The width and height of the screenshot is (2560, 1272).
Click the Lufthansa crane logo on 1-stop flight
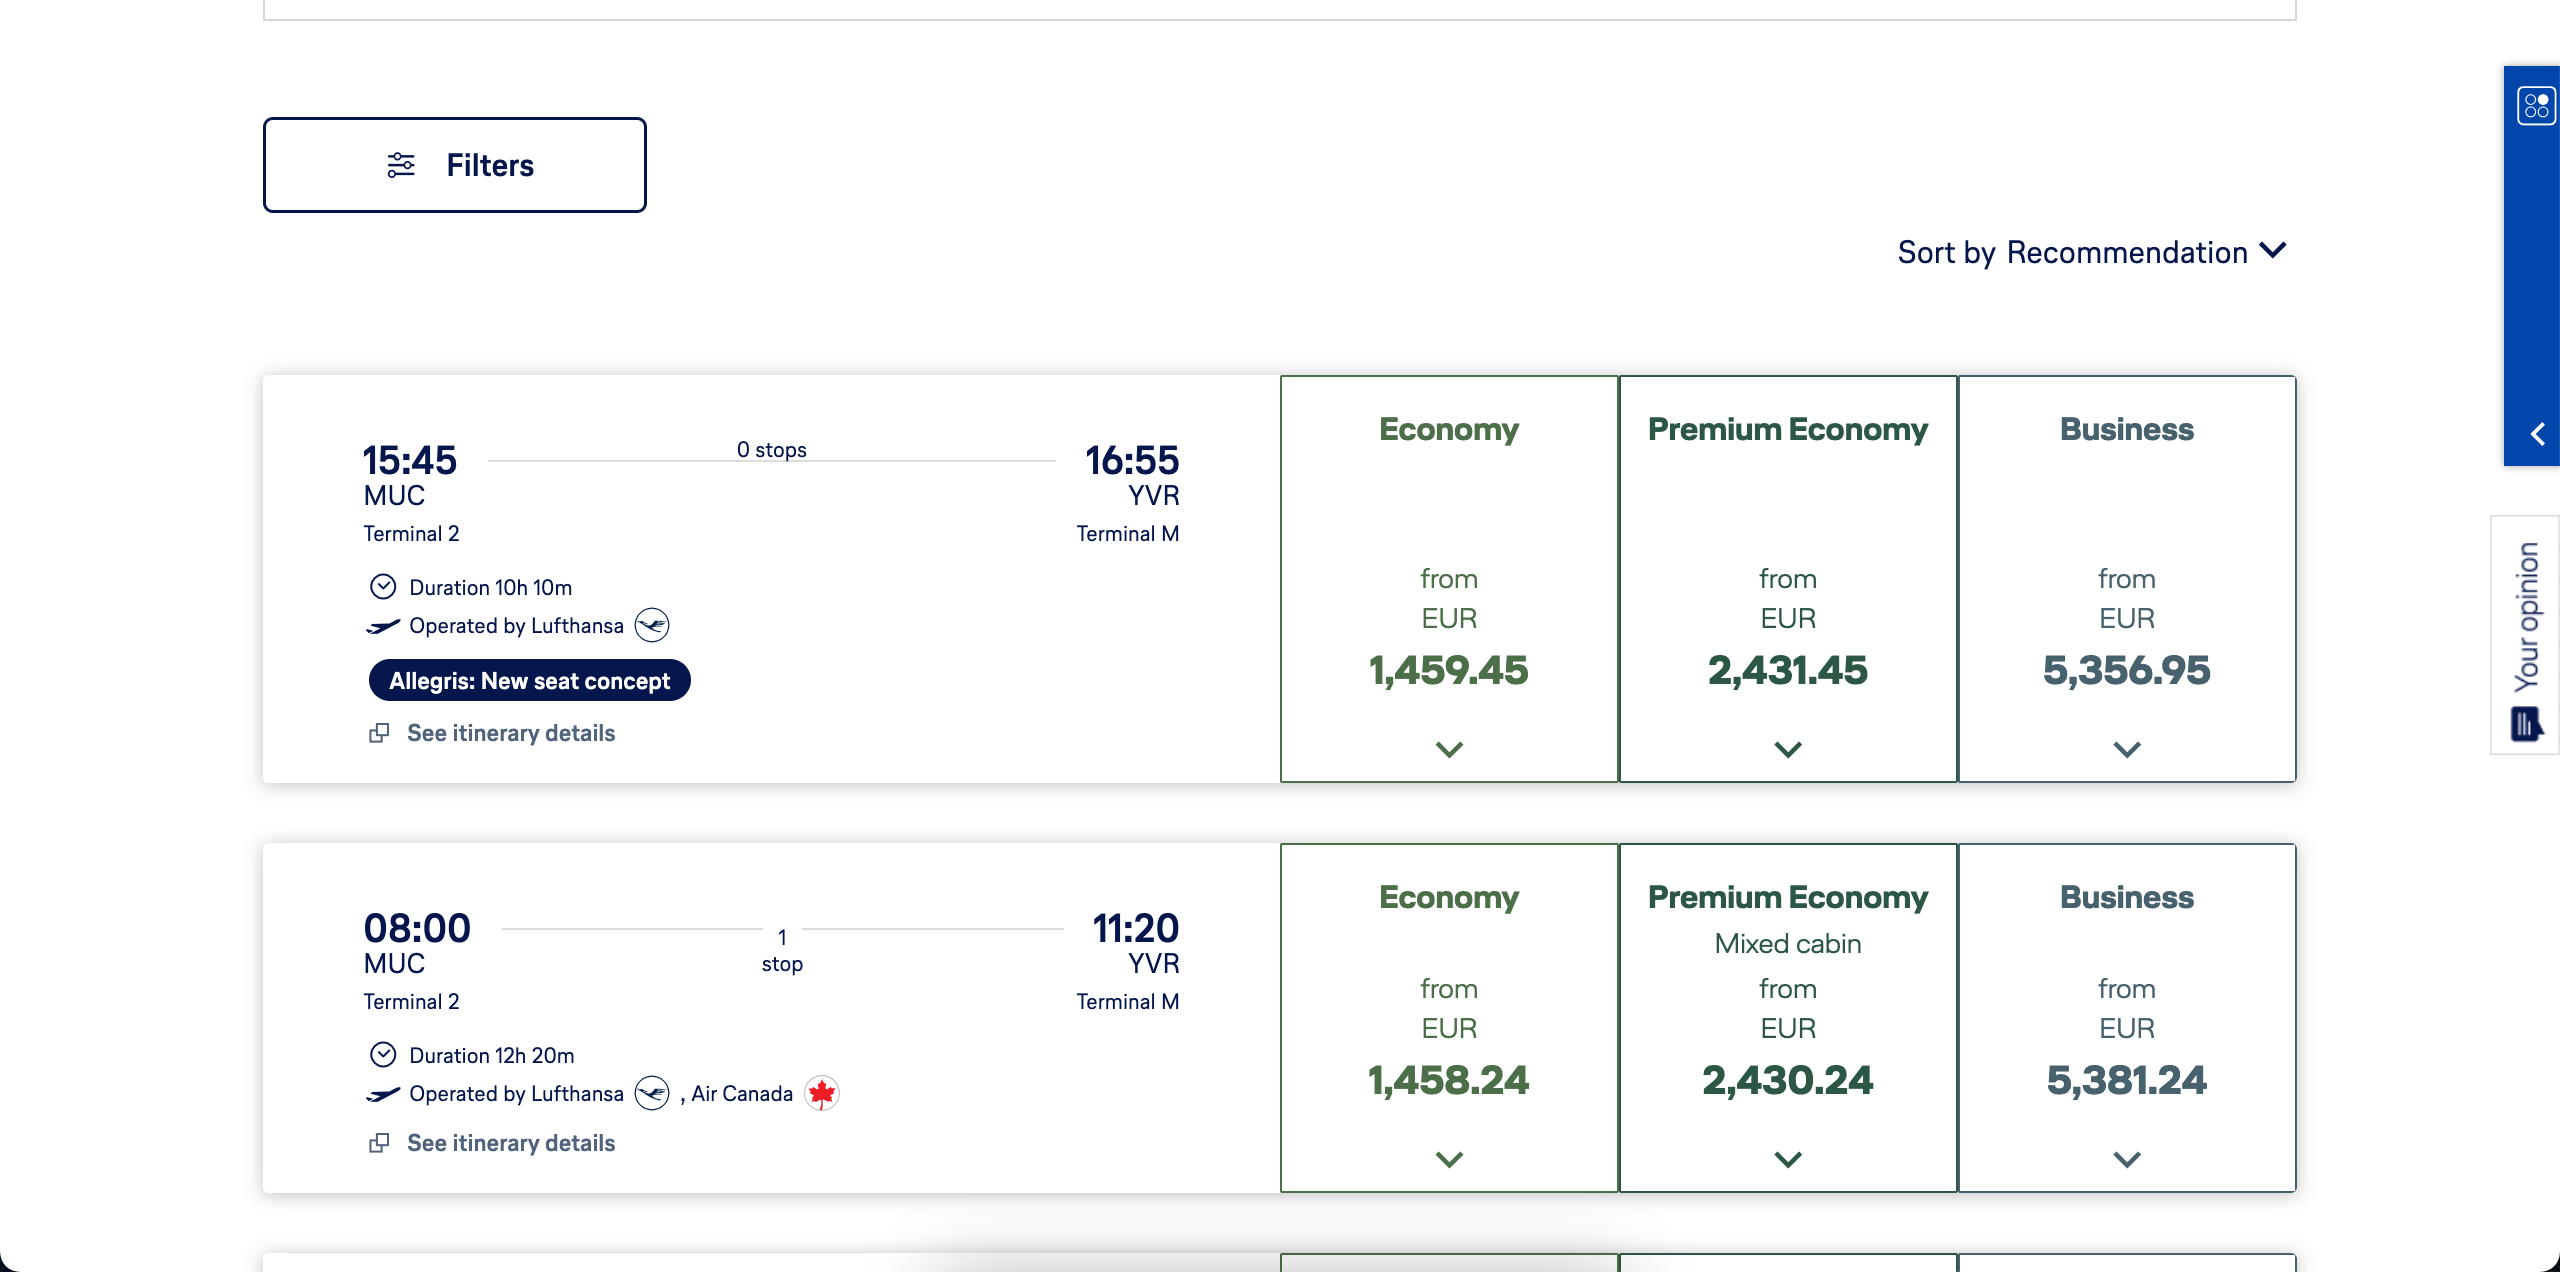(652, 1094)
